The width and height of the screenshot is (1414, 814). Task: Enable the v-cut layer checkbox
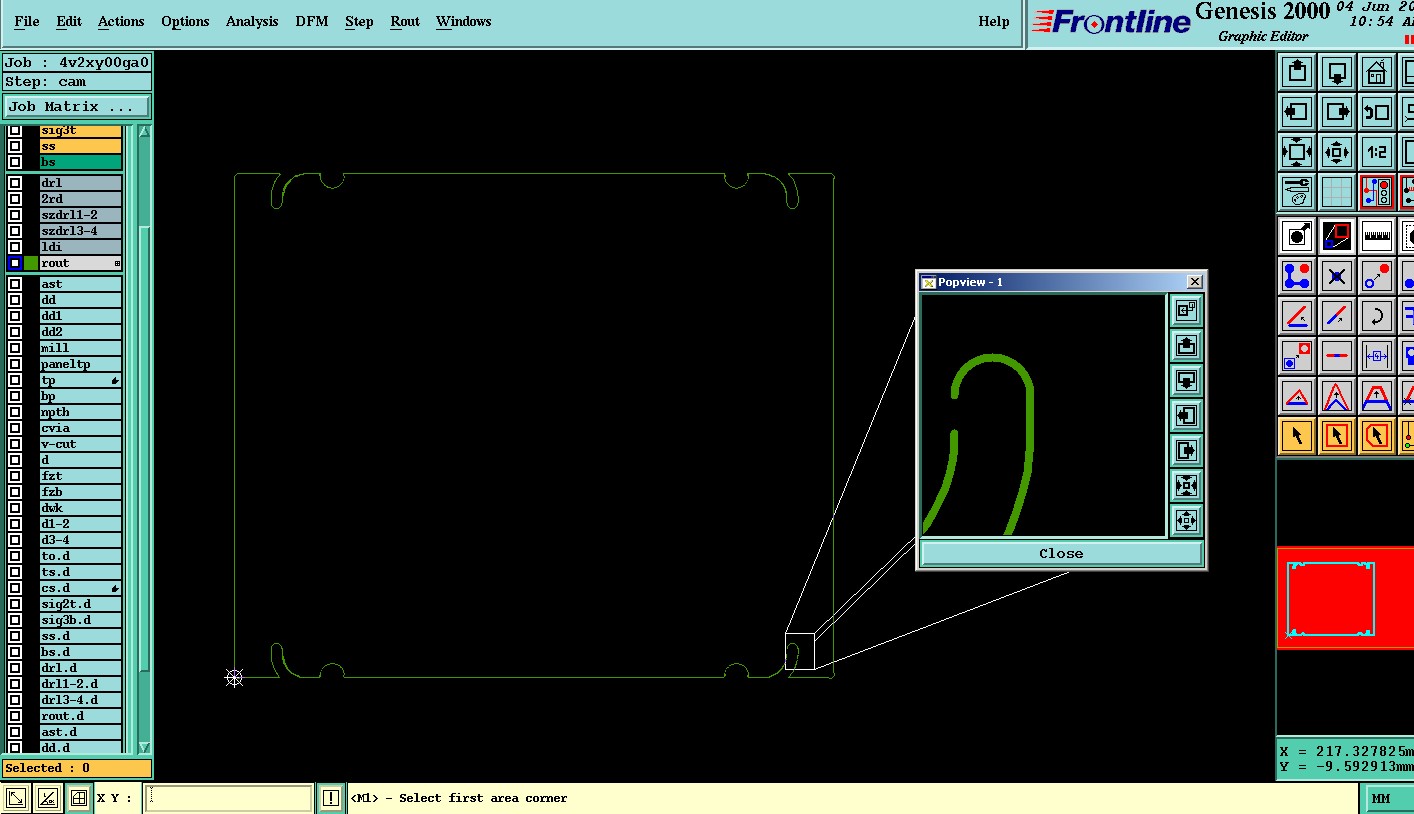click(x=15, y=444)
